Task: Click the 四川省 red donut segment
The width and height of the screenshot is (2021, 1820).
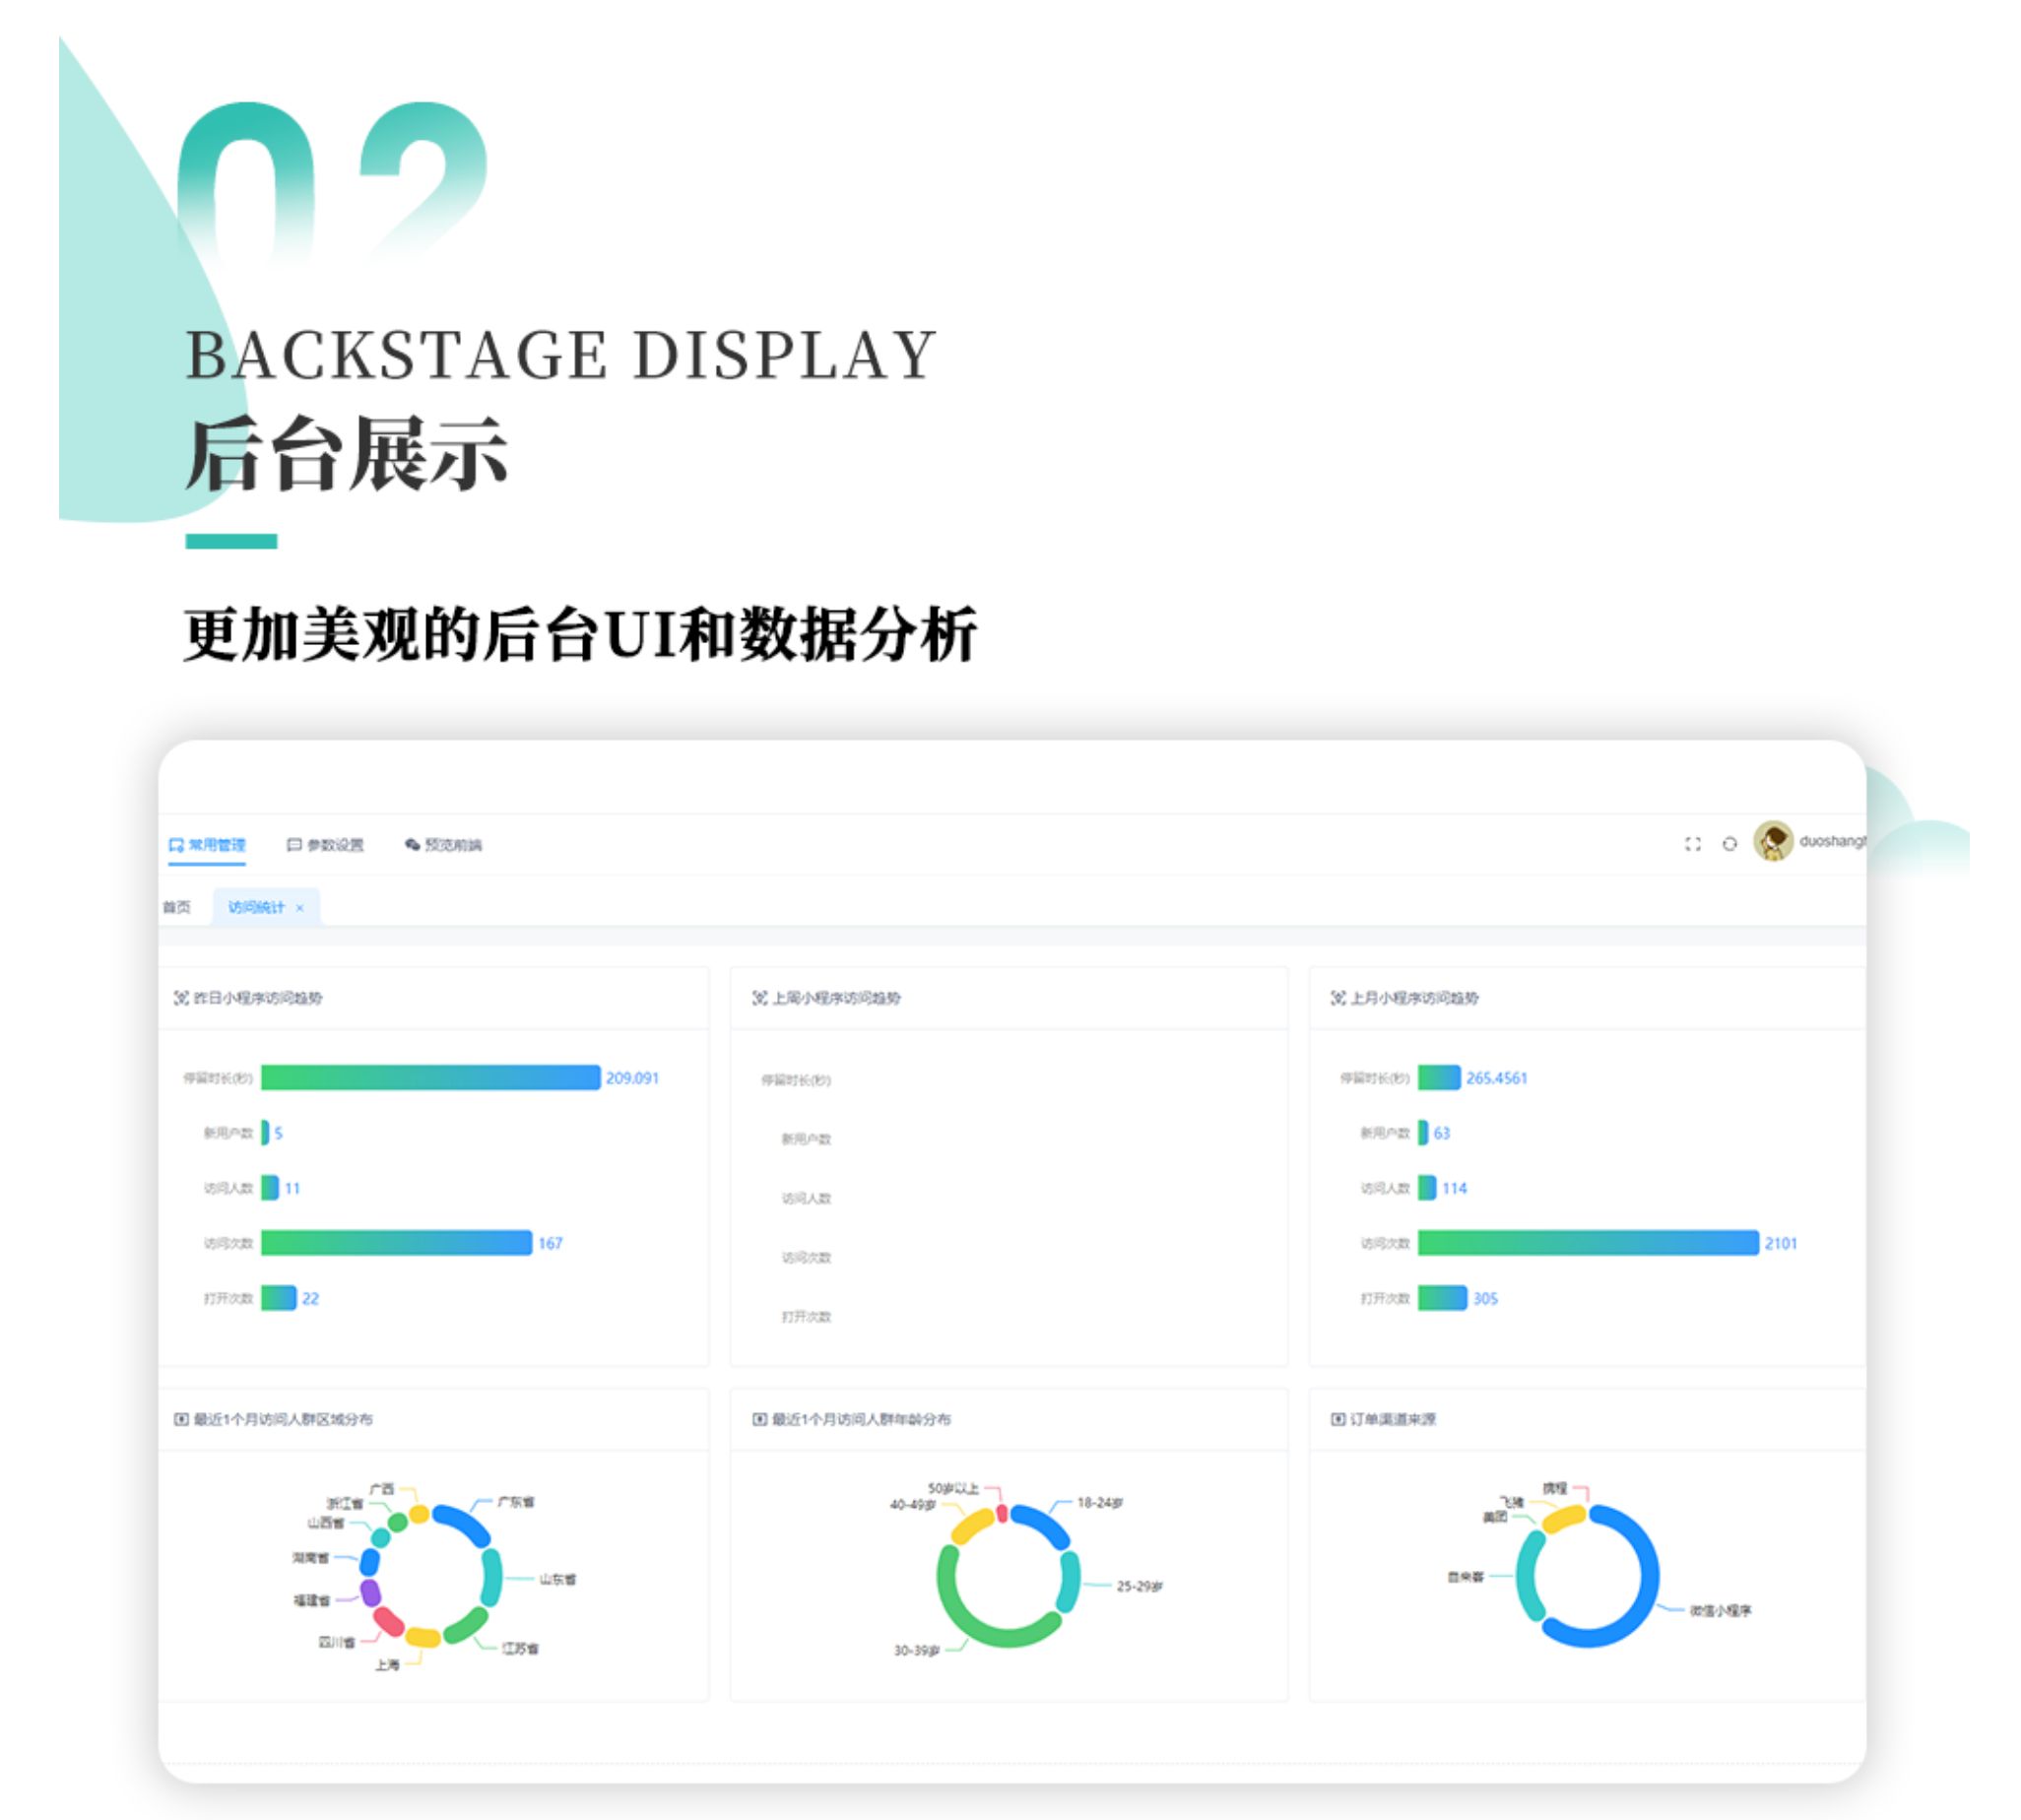Action: (387, 1622)
